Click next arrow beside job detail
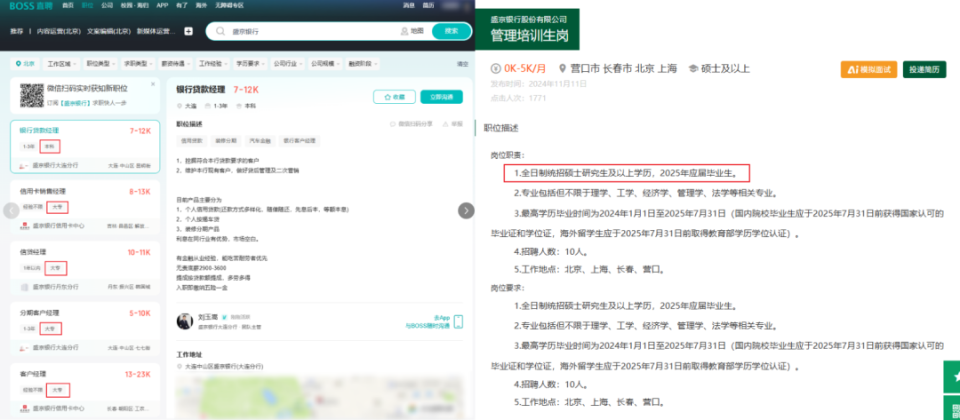The width and height of the screenshot is (960, 420). point(466,211)
